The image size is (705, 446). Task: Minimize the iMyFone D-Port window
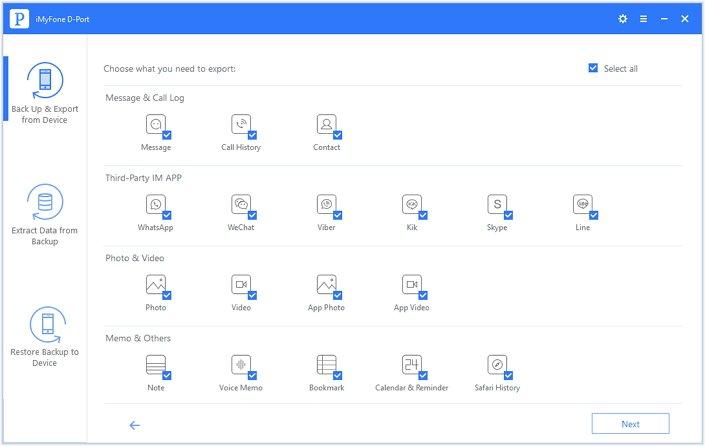664,19
